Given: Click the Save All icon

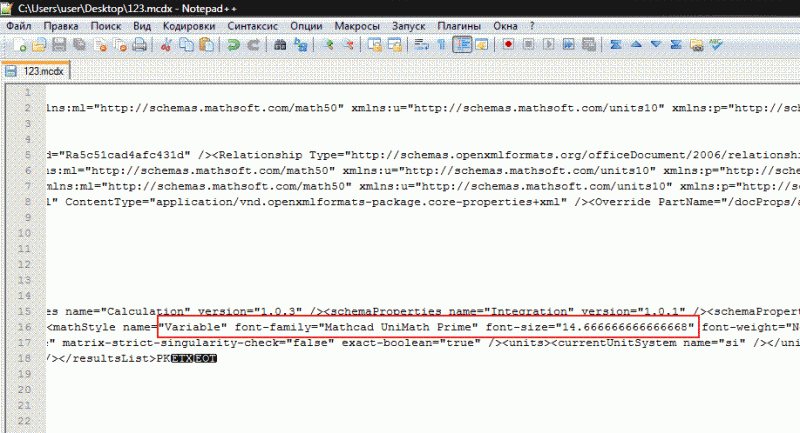Looking at the screenshot, I should pyautogui.click(x=79, y=45).
